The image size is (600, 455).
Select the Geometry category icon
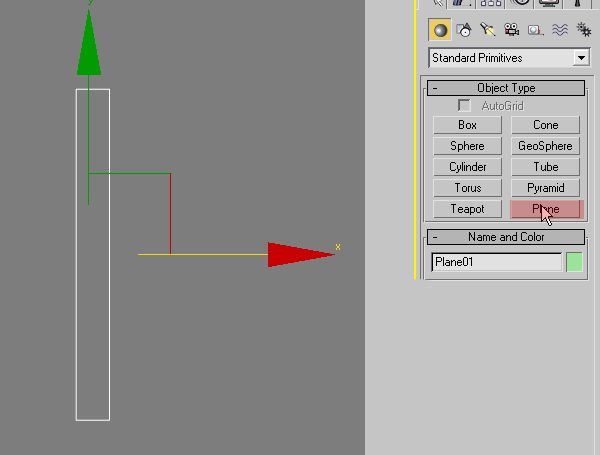click(439, 30)
